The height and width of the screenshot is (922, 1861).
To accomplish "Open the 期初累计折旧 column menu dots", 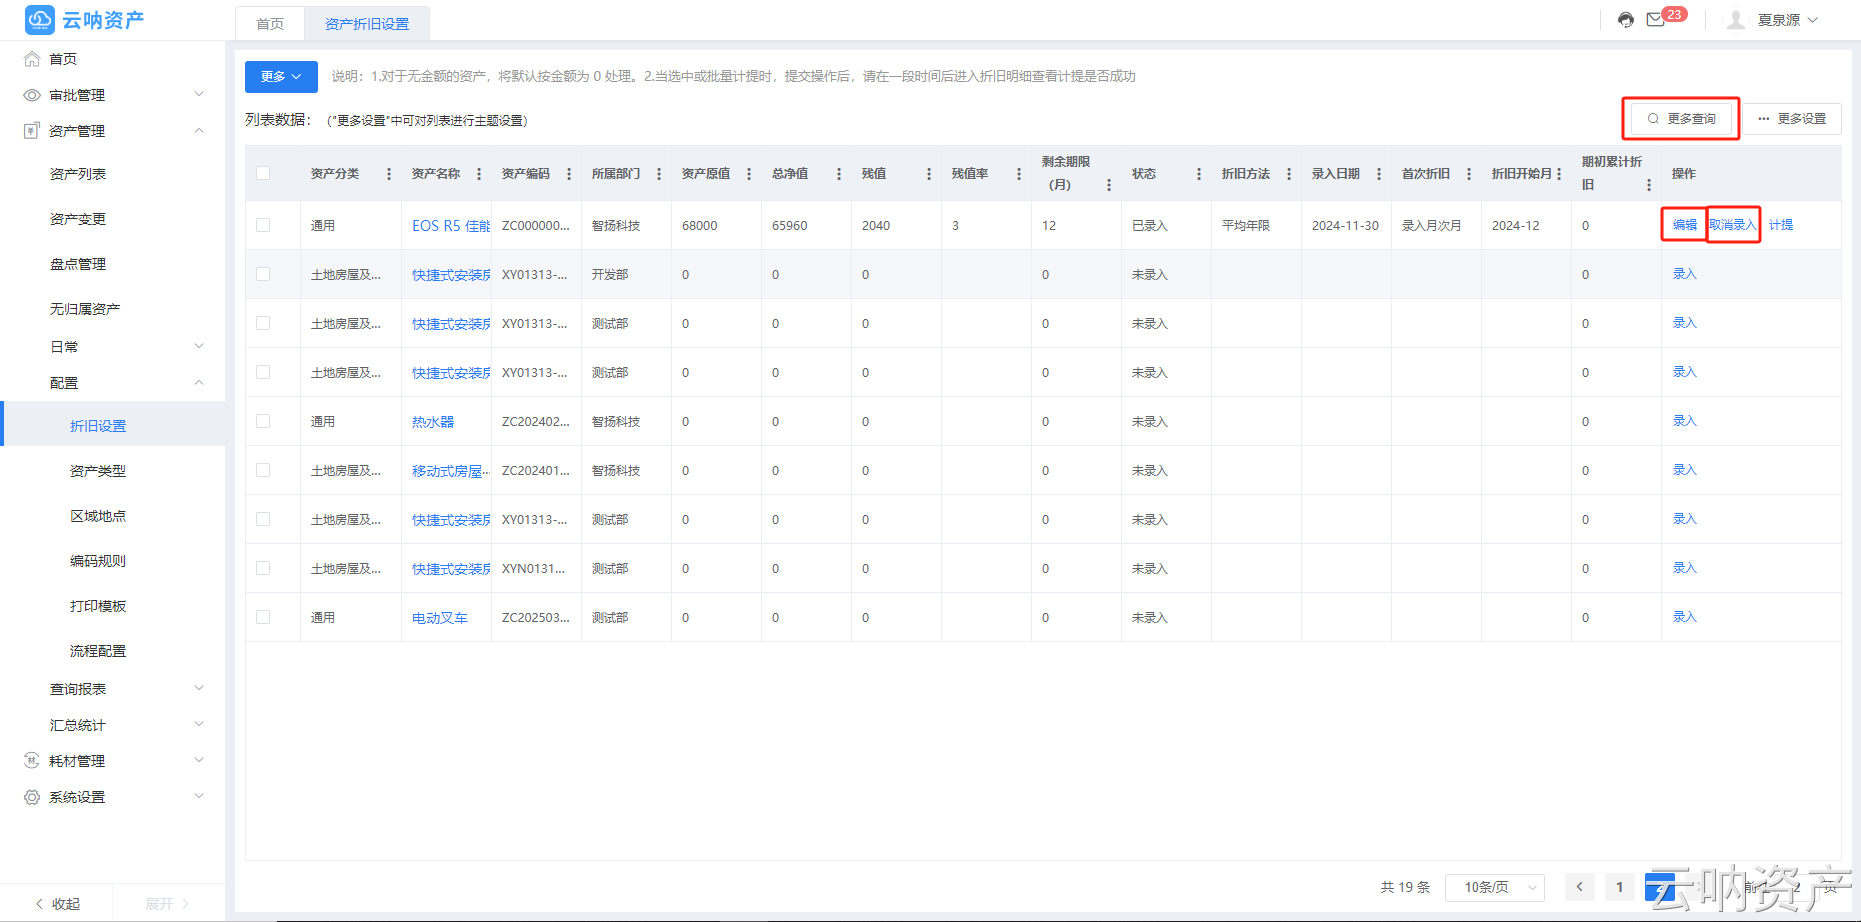I will click(1649, 185).
